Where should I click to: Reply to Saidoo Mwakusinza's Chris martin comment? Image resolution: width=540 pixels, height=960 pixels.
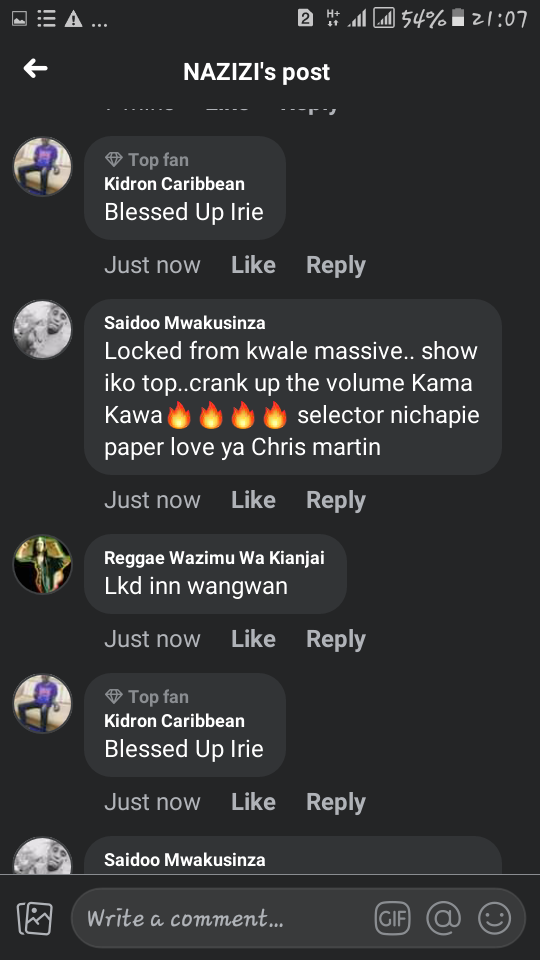click(x=336, y=500)
